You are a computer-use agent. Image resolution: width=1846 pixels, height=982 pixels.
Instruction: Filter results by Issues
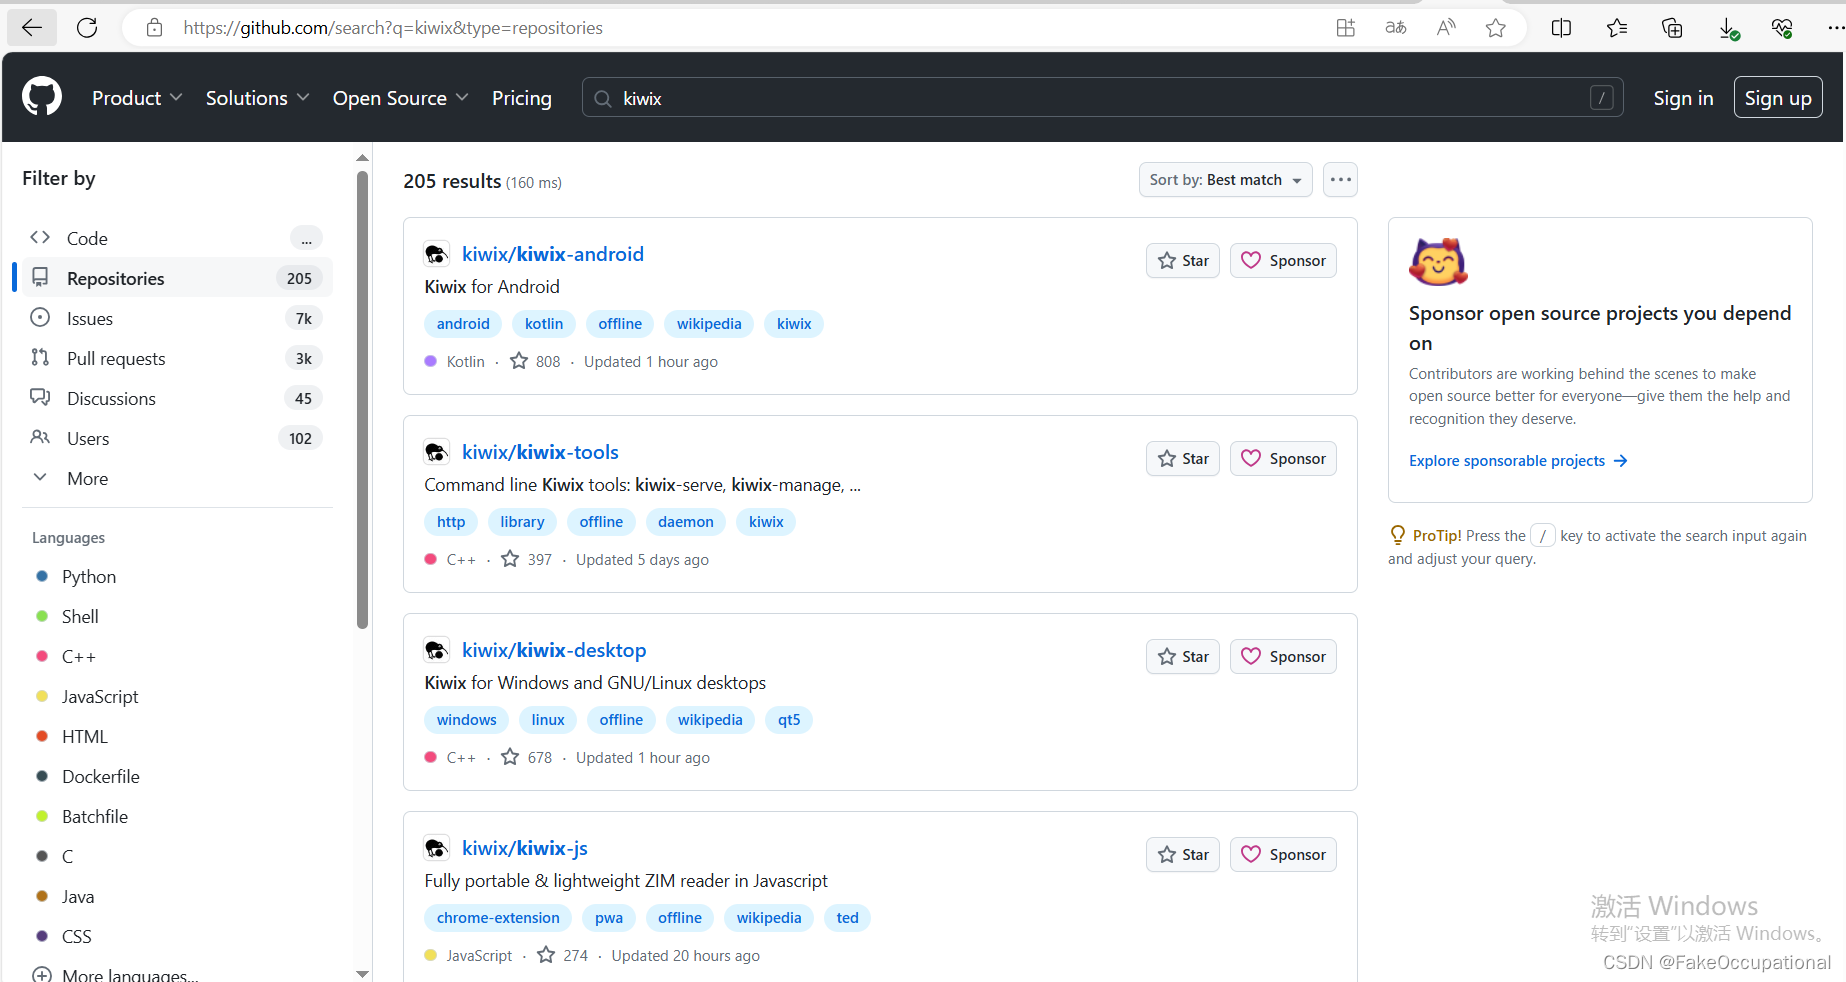tap(177, 318)
